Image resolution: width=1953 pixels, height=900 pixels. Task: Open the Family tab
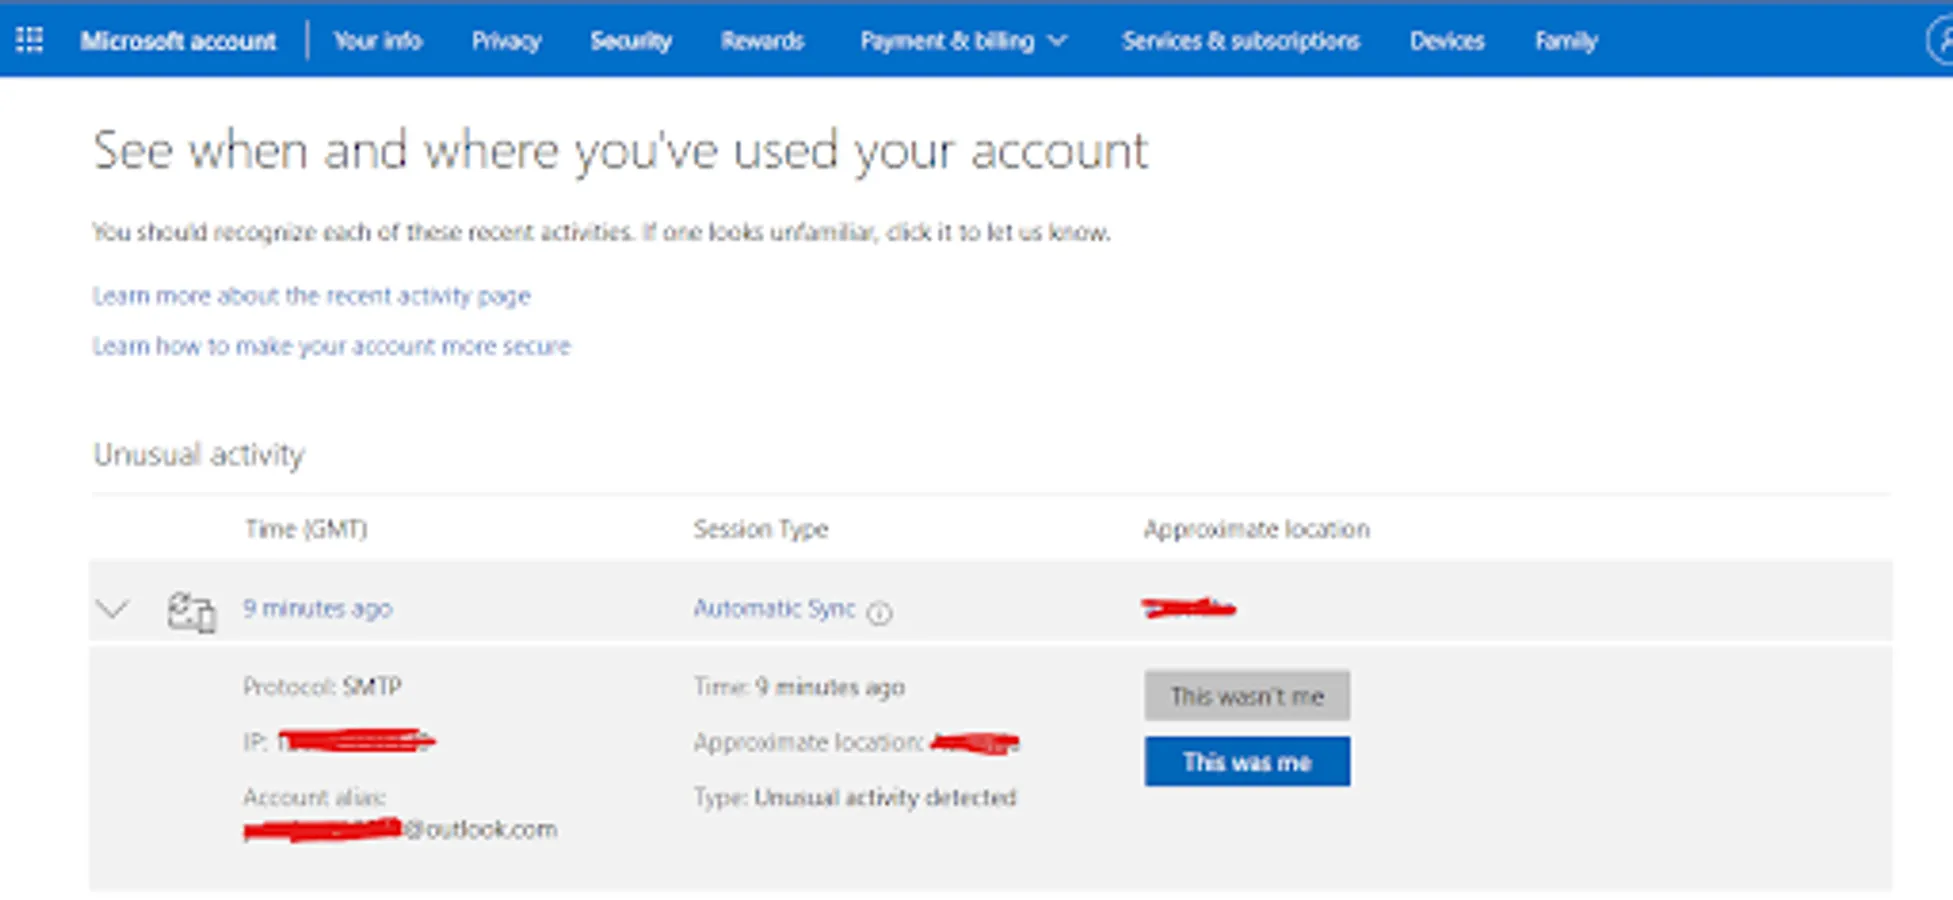click(x=1566, y=41)
